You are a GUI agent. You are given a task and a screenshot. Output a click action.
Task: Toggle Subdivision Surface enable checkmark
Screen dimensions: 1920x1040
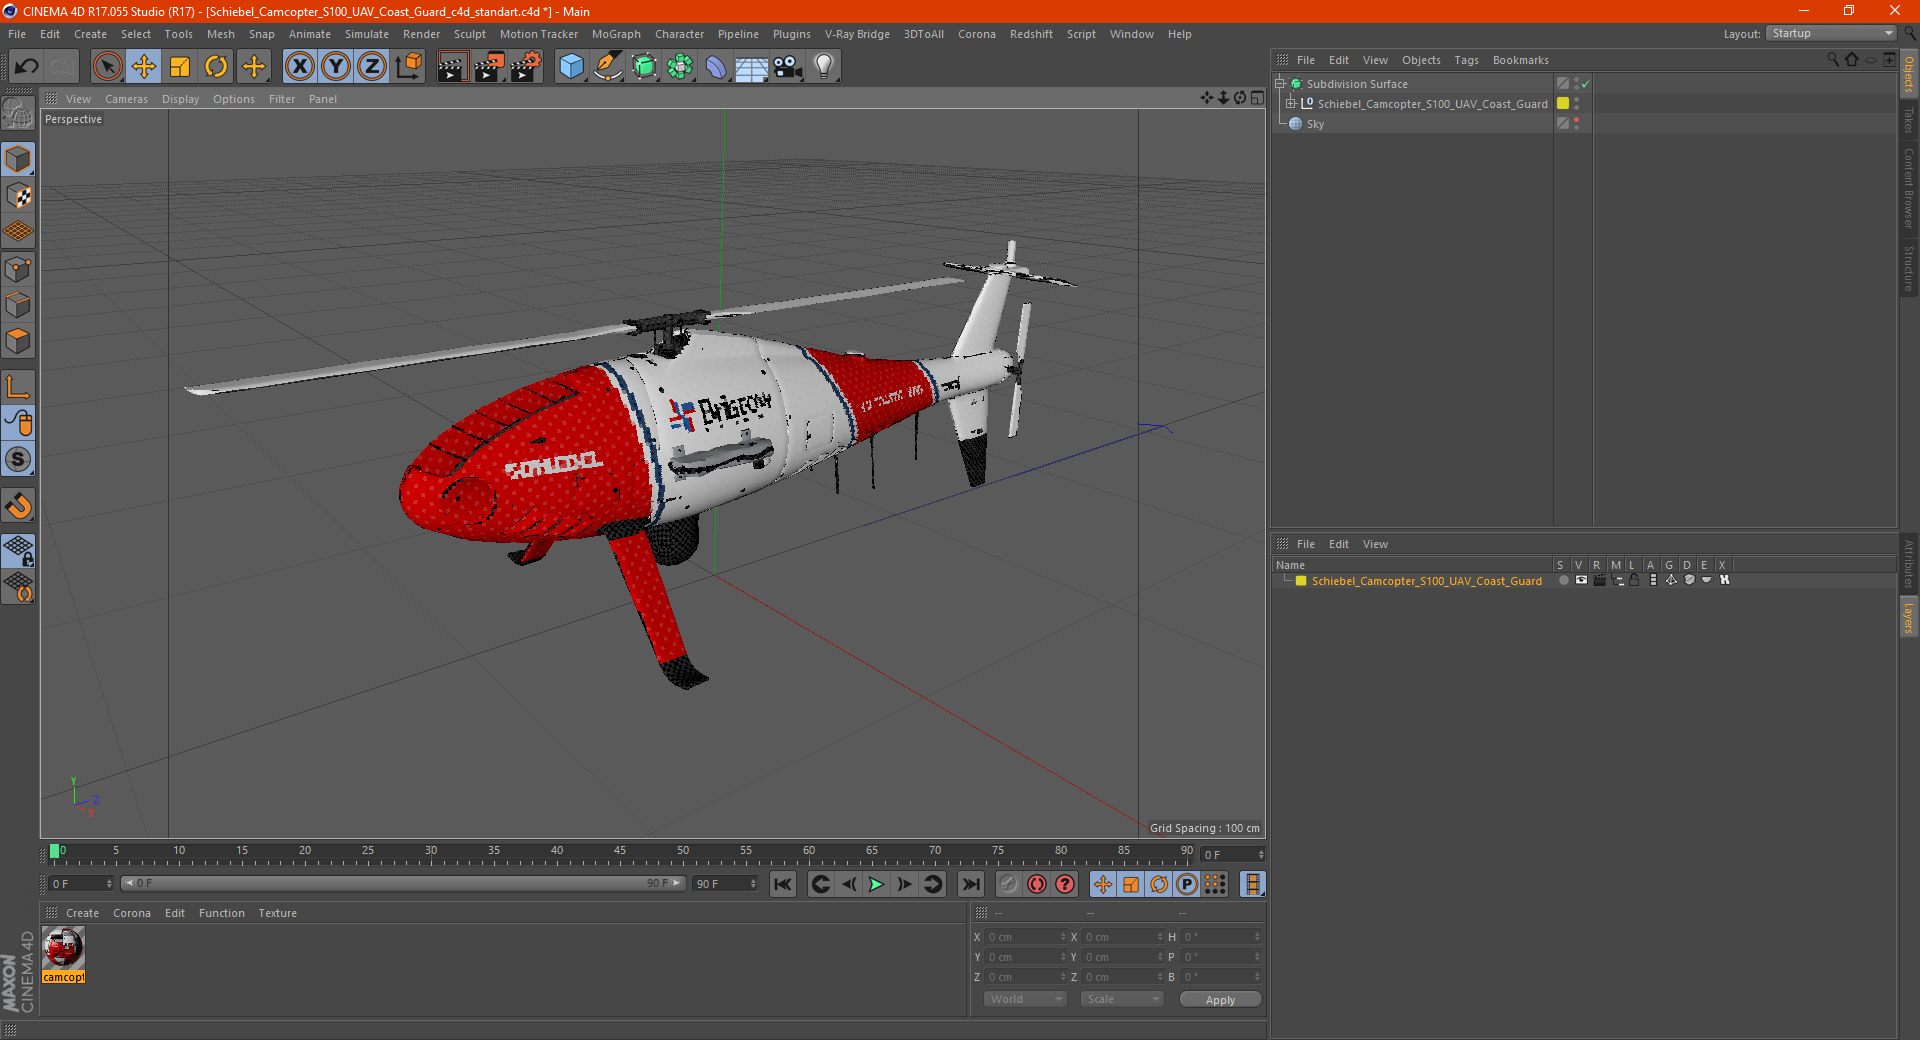pos(1586,84)
